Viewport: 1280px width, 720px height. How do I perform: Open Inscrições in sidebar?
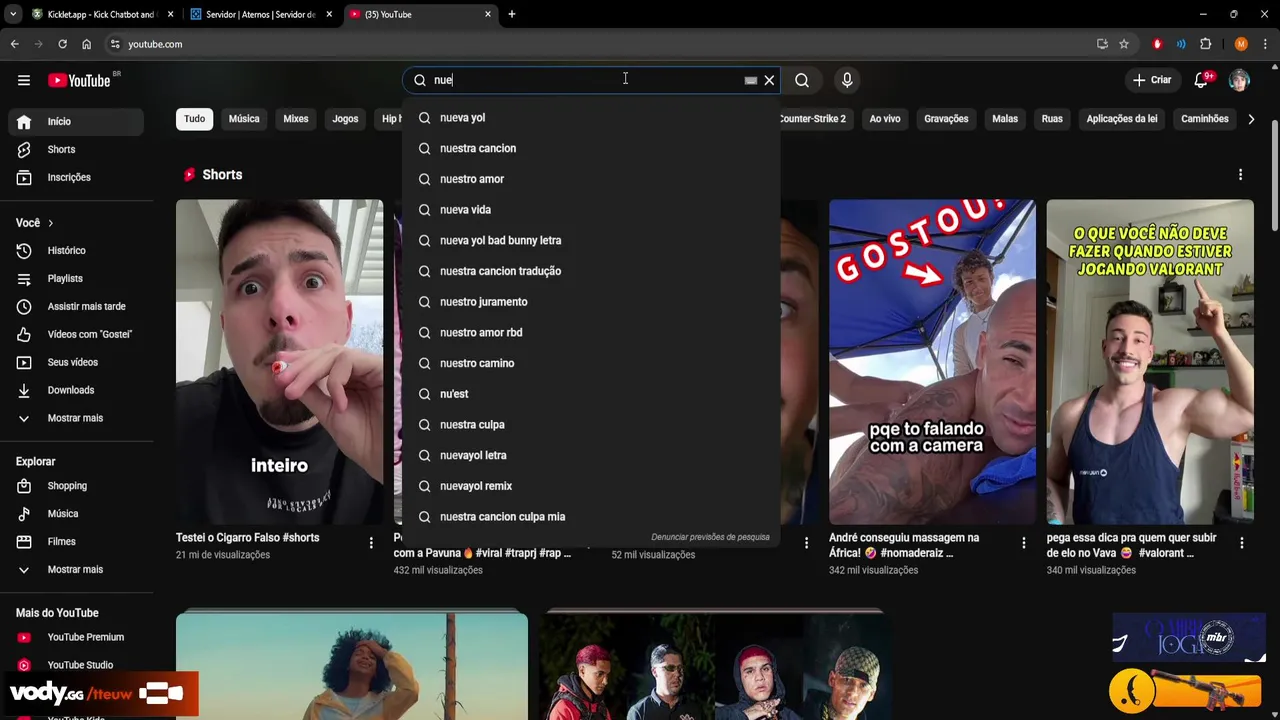pos(76,177)
